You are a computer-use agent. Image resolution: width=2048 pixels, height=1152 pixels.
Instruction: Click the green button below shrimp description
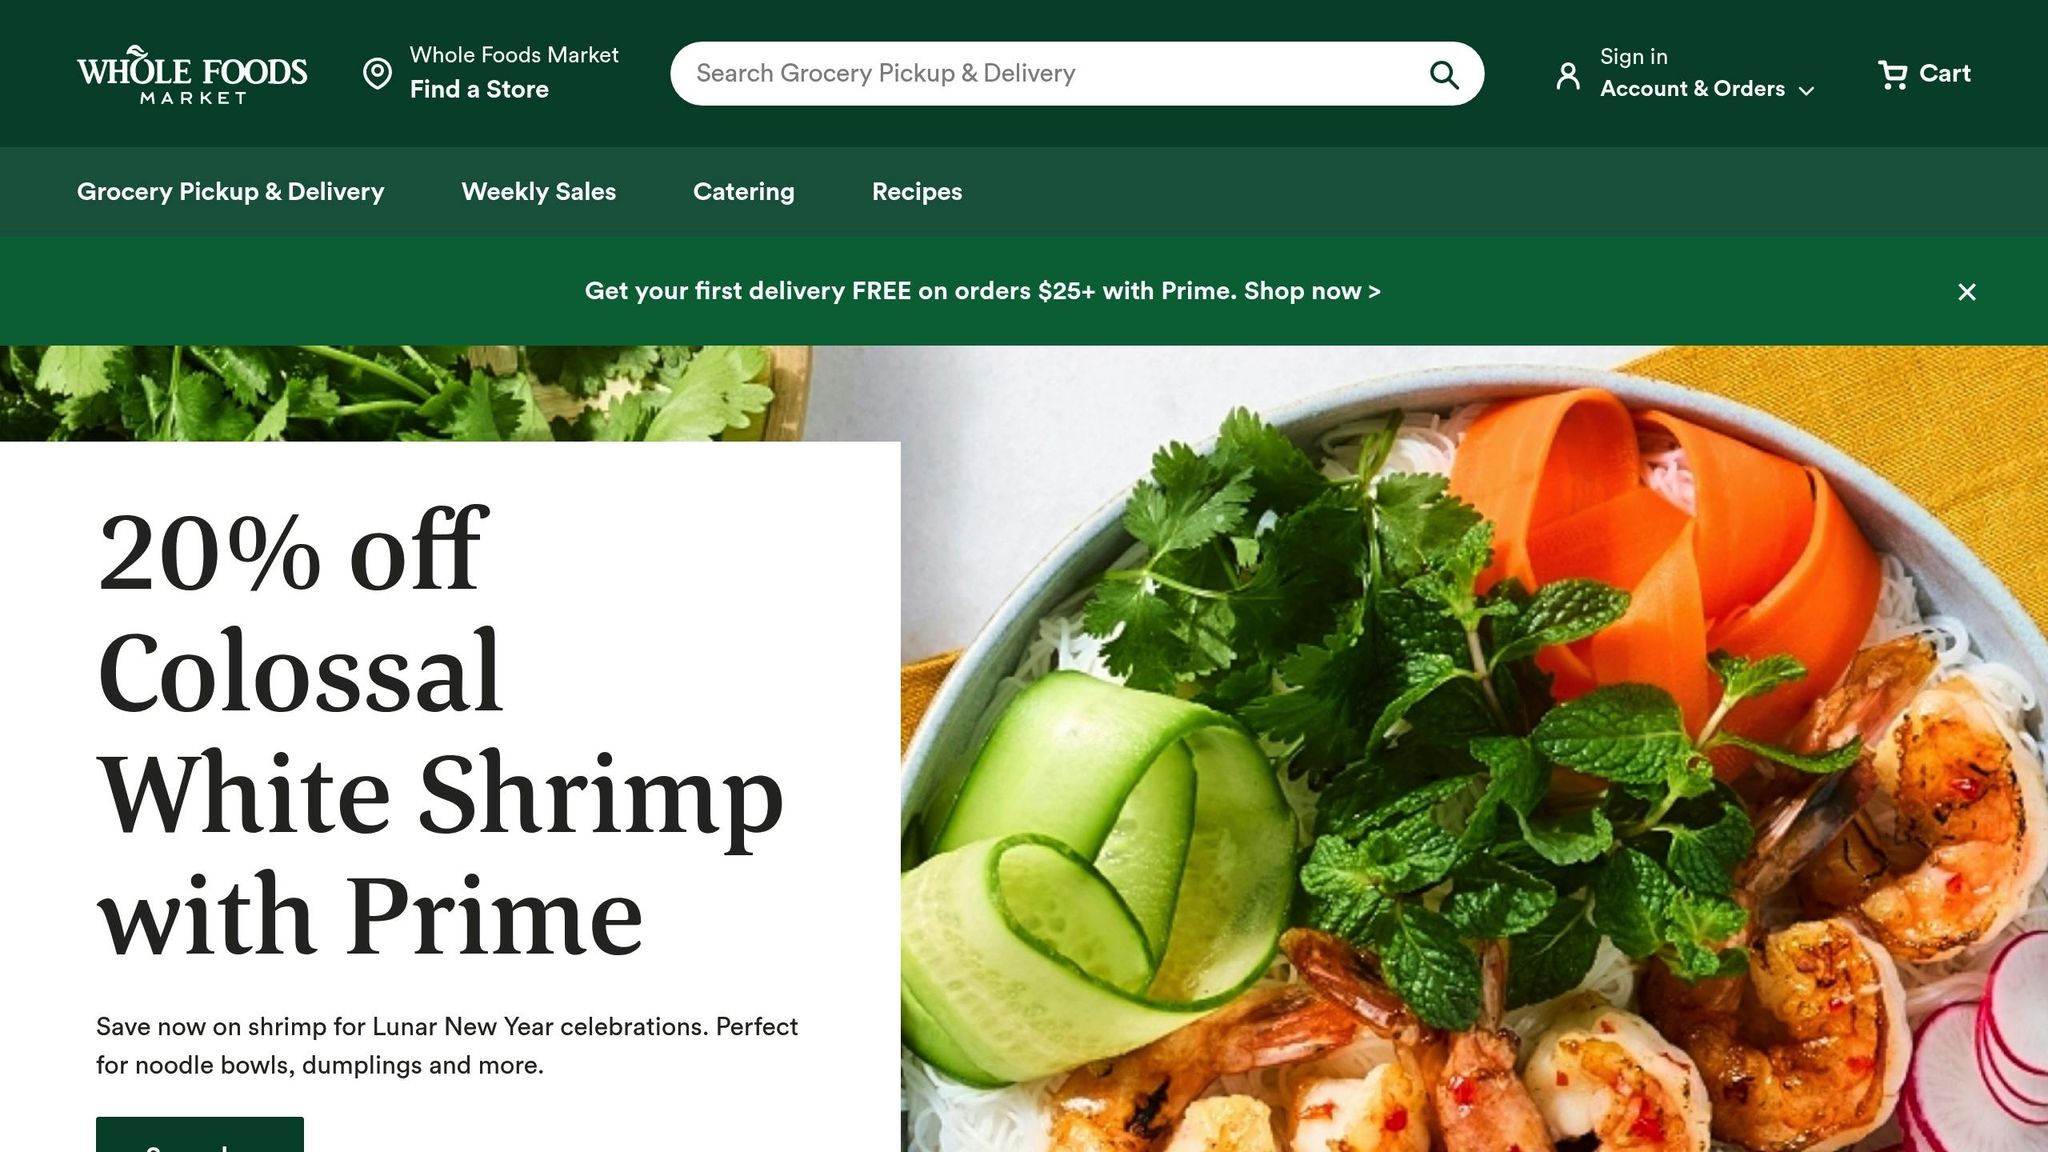200,1135
